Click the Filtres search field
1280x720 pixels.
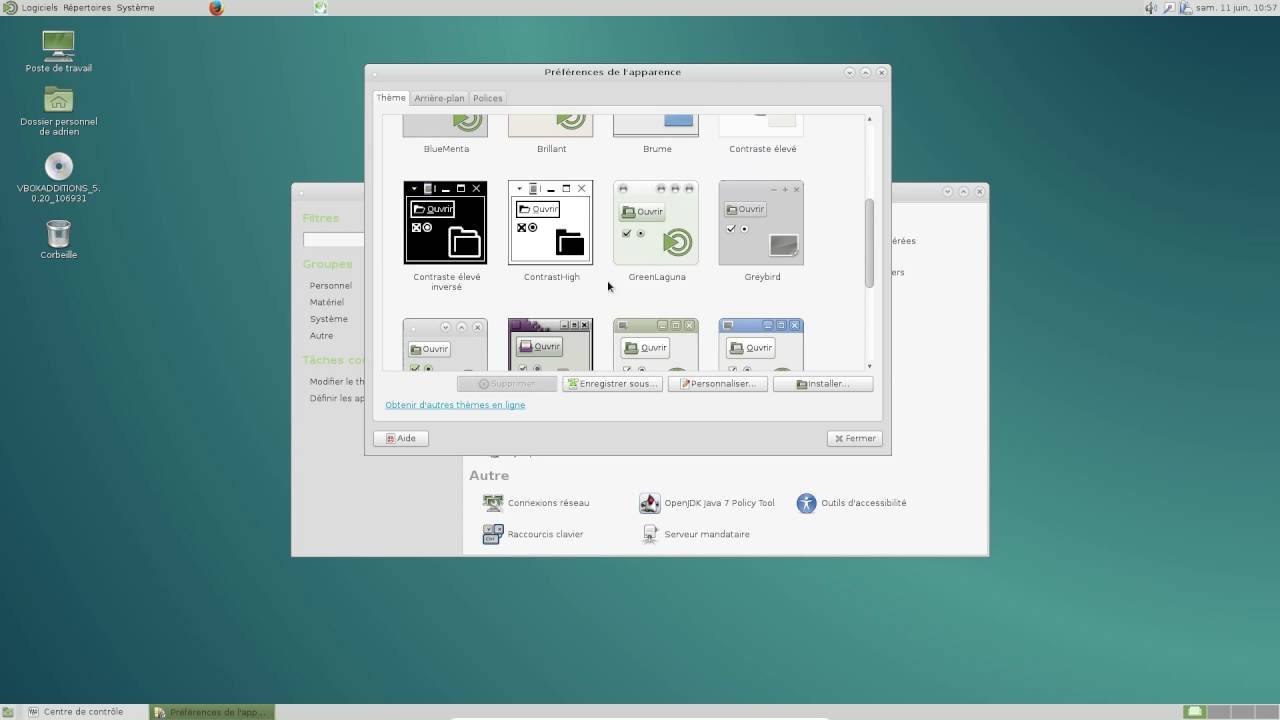click(334, 240)
